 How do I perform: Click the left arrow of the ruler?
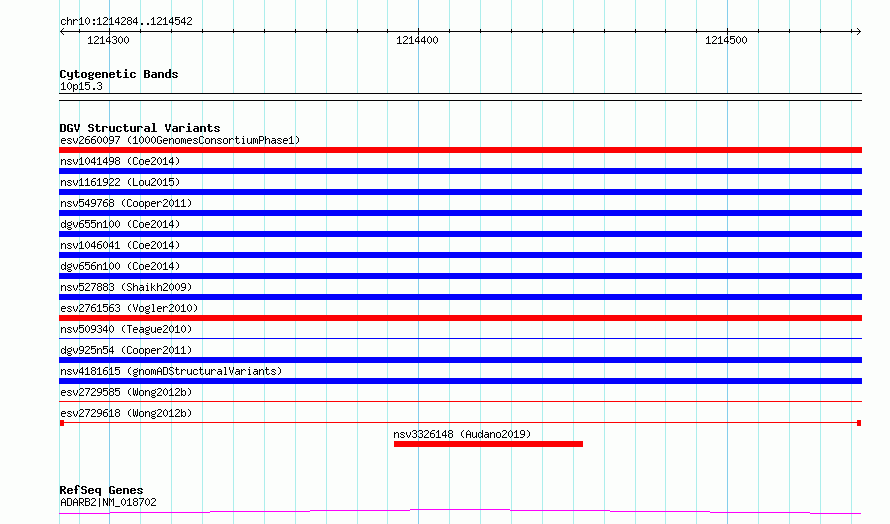click(x=62, y=32)
